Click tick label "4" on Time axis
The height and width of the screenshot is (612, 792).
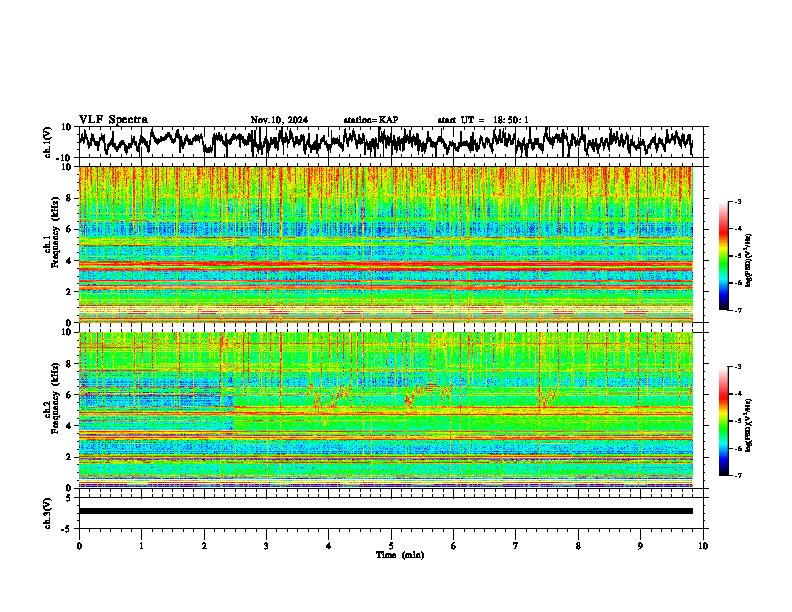point(329,546)
